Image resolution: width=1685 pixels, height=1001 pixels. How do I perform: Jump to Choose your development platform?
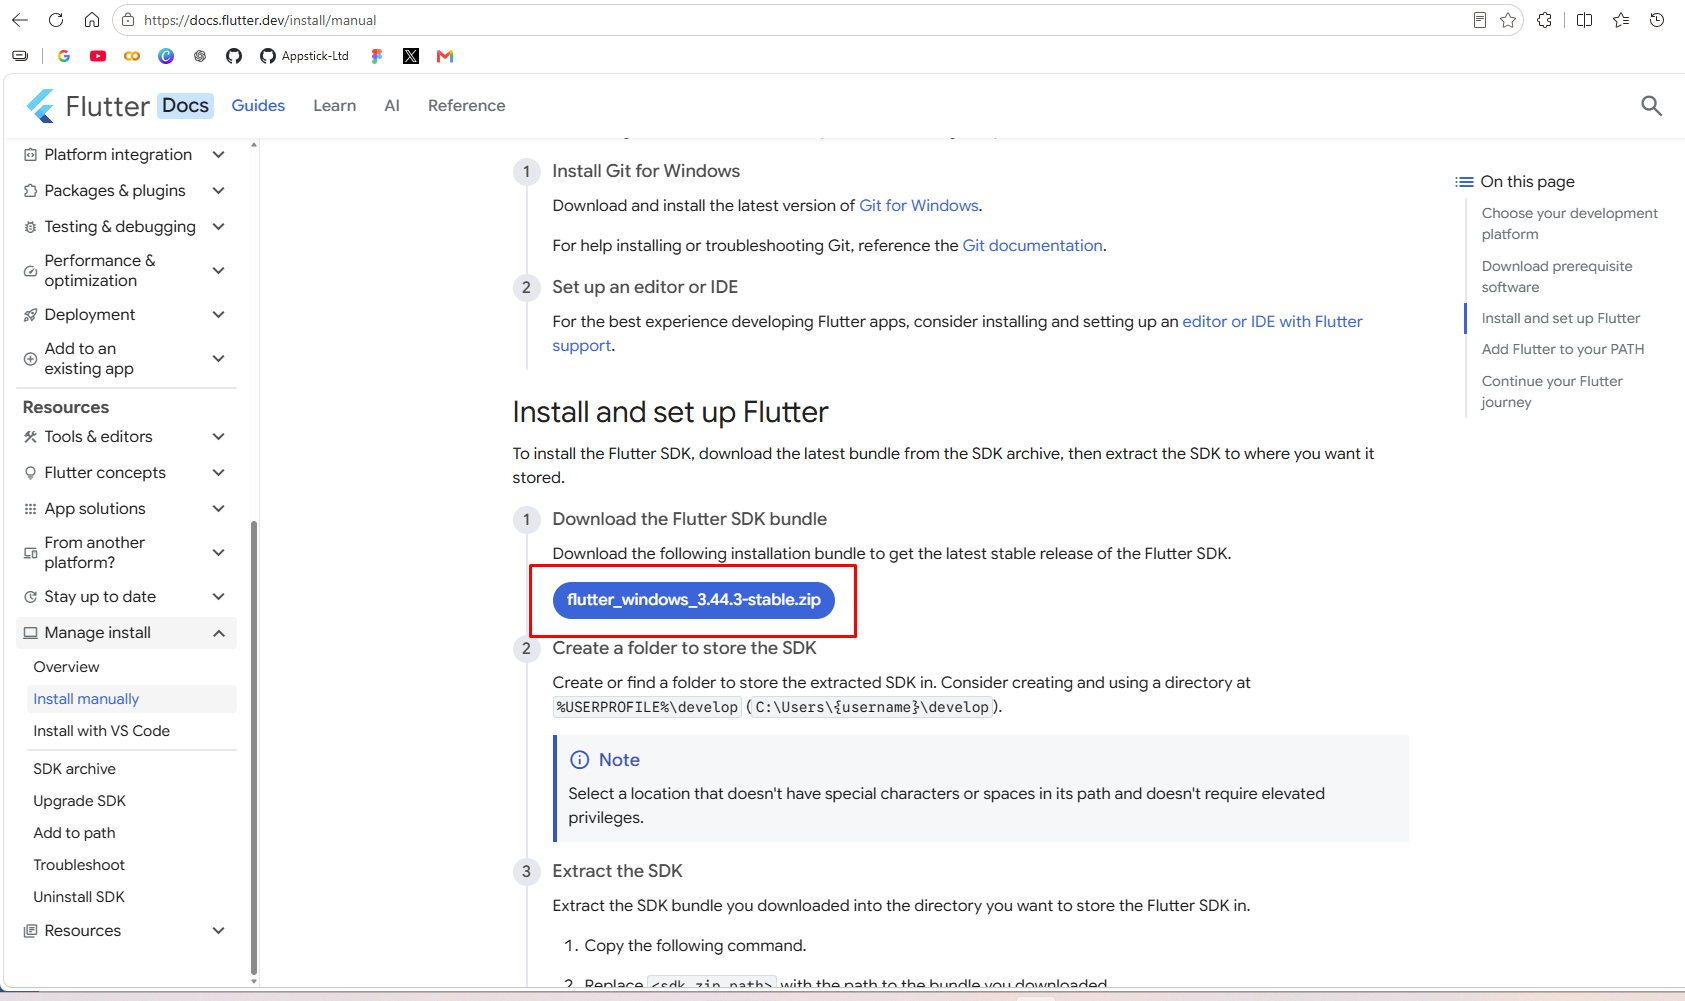coord(1569,224)
